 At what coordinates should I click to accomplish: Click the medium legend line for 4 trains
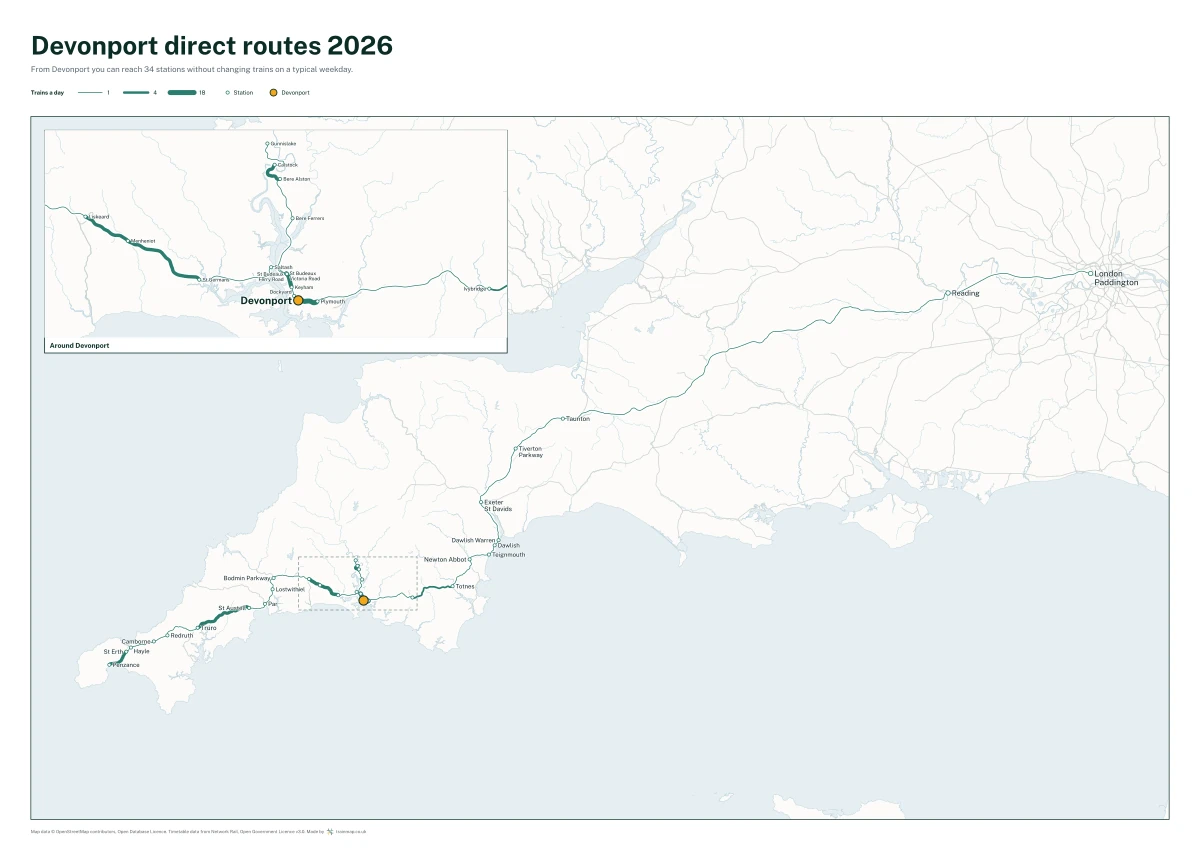tap(136, 92)
